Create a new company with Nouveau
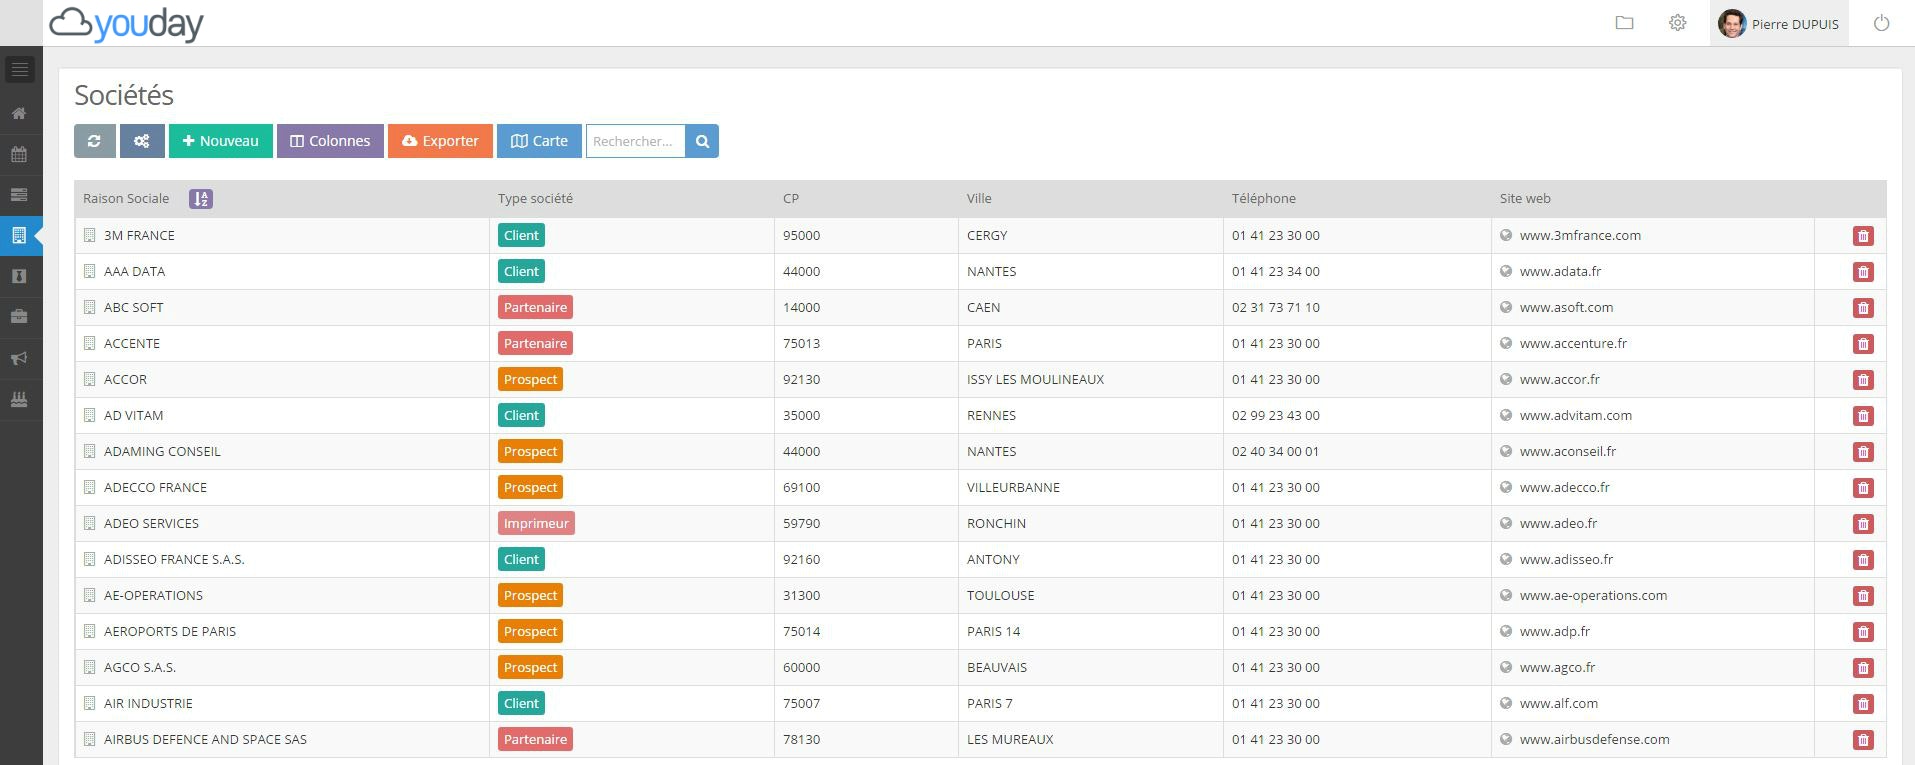This screenshot has height=765, width=1915. coord(221,141)
